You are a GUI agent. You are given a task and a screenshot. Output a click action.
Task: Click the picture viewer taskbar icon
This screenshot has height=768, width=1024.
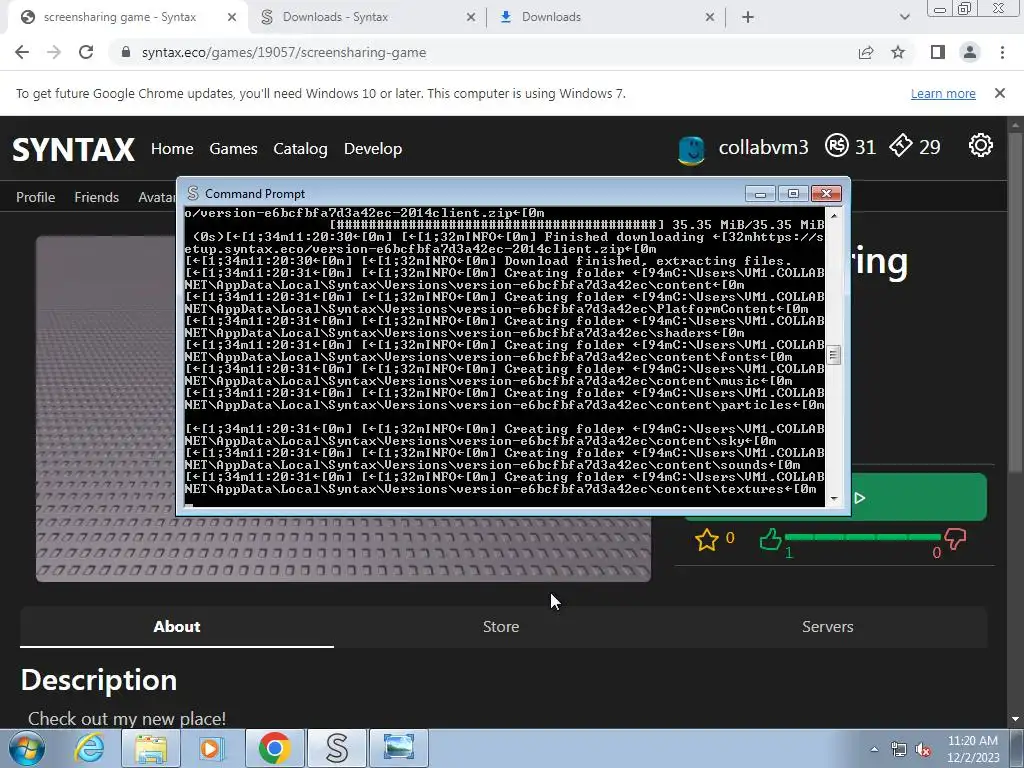click(399, 748)
